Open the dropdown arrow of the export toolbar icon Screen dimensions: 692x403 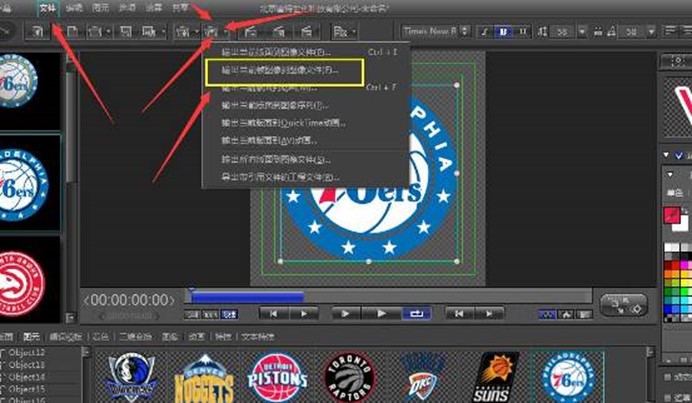[226, 31]
